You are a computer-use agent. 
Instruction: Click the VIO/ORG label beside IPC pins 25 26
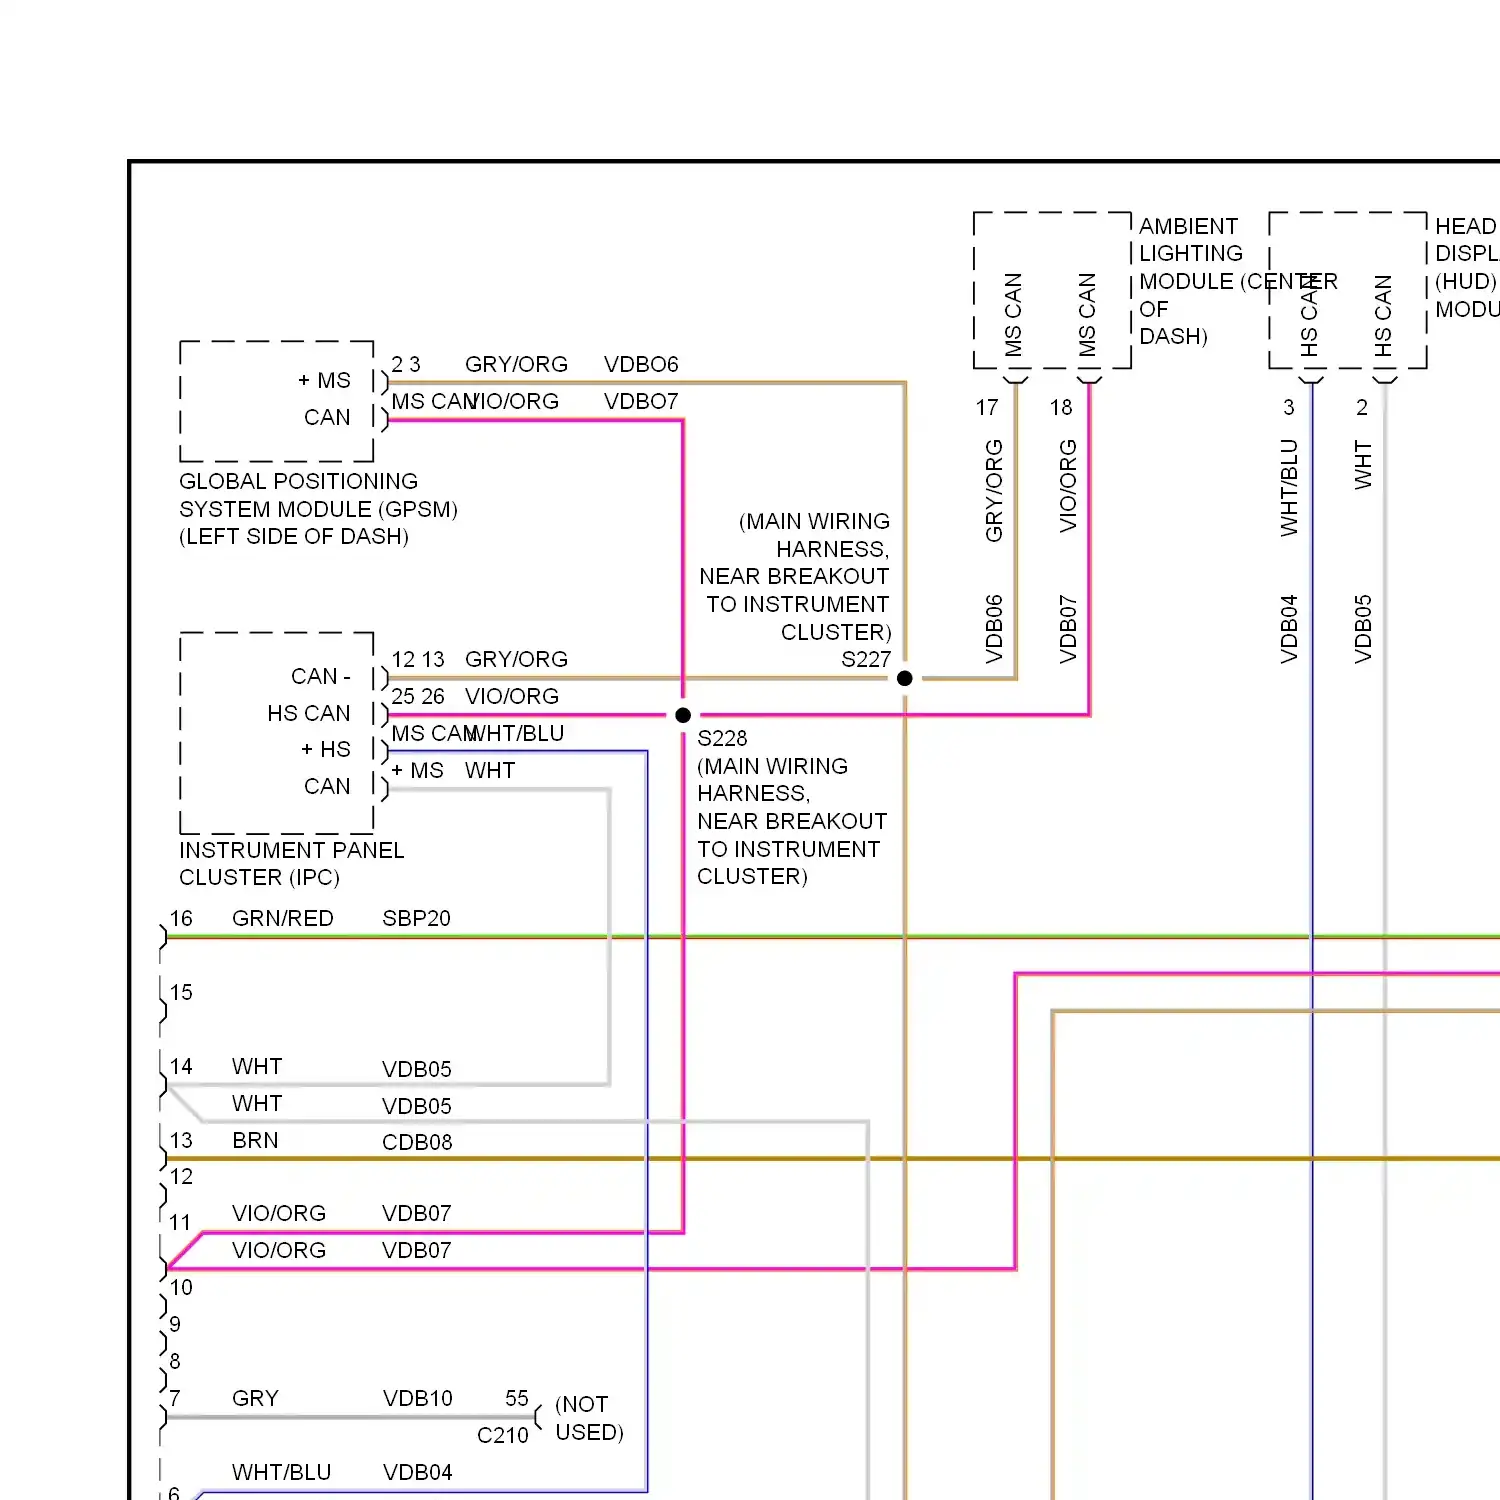click(x=512, y=696)
